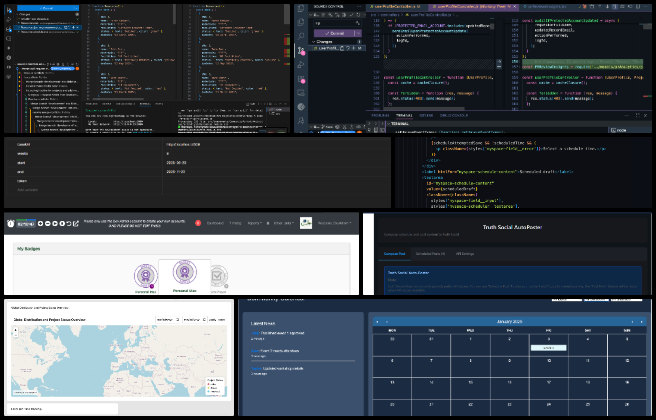Viewport: 656px width, 420px height.
Task: Open Dashboard link in the navbar
Action: pos(215,223)
